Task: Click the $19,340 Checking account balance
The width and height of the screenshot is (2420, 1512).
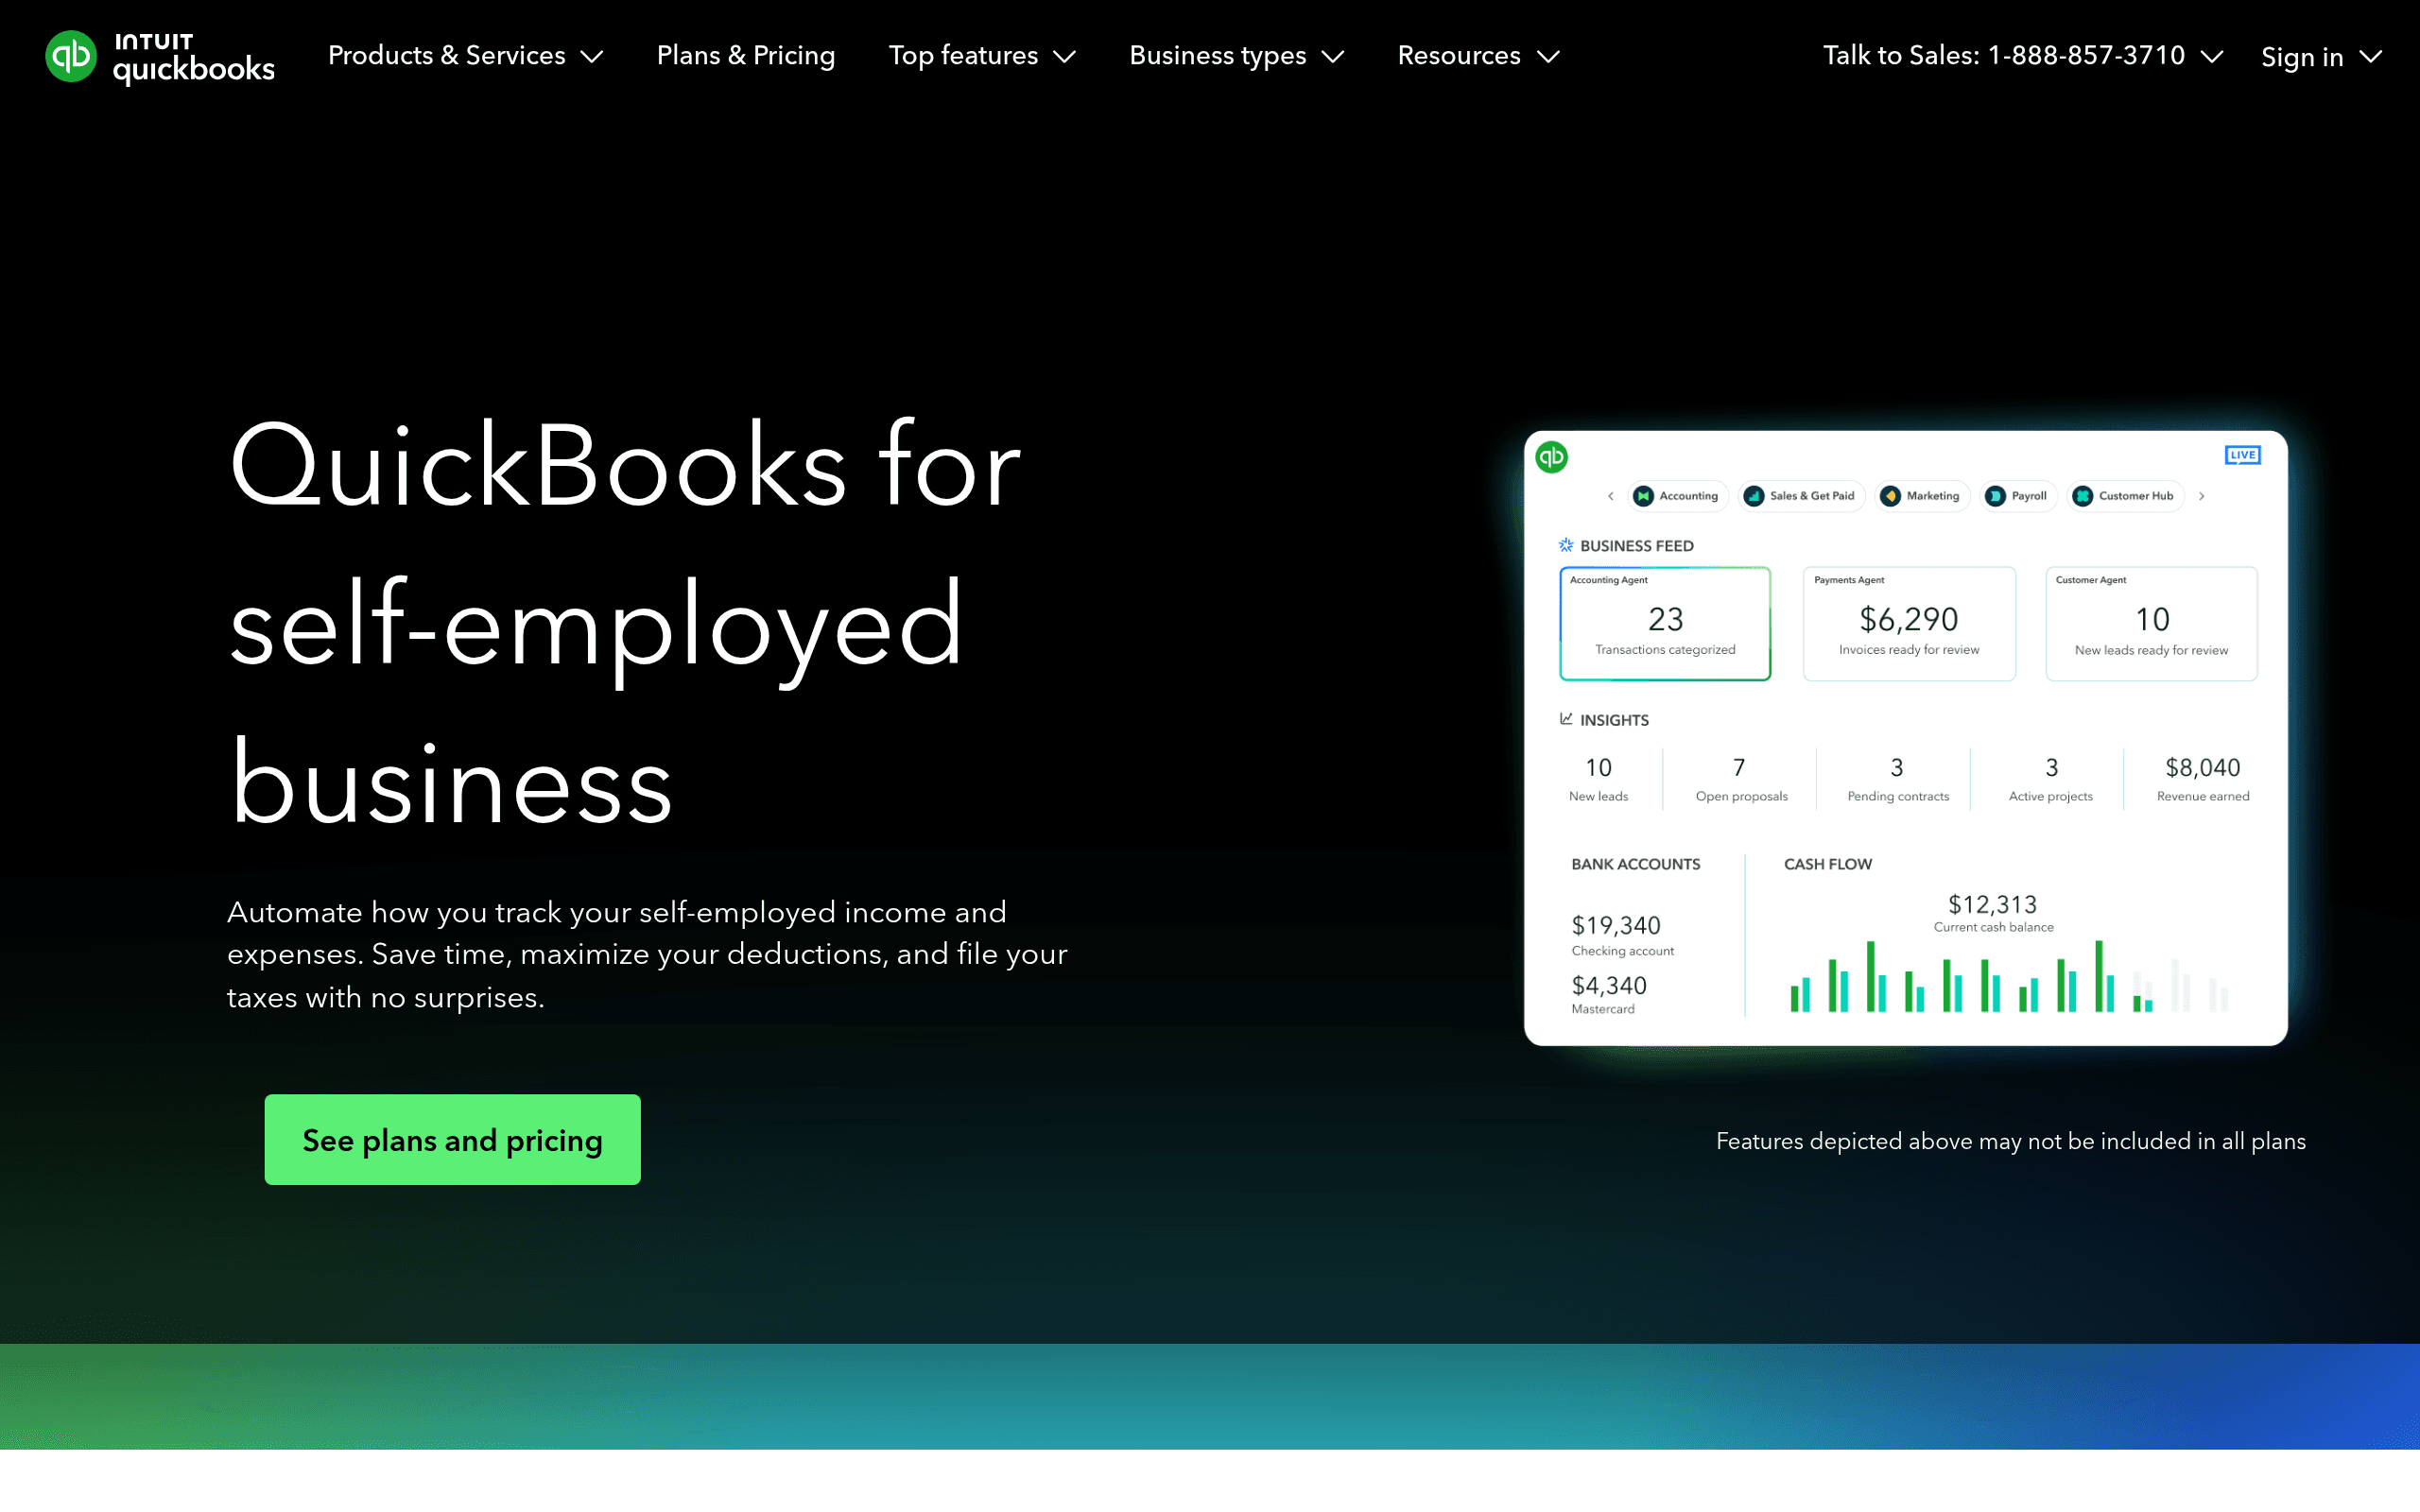Action: [1622, 935]
